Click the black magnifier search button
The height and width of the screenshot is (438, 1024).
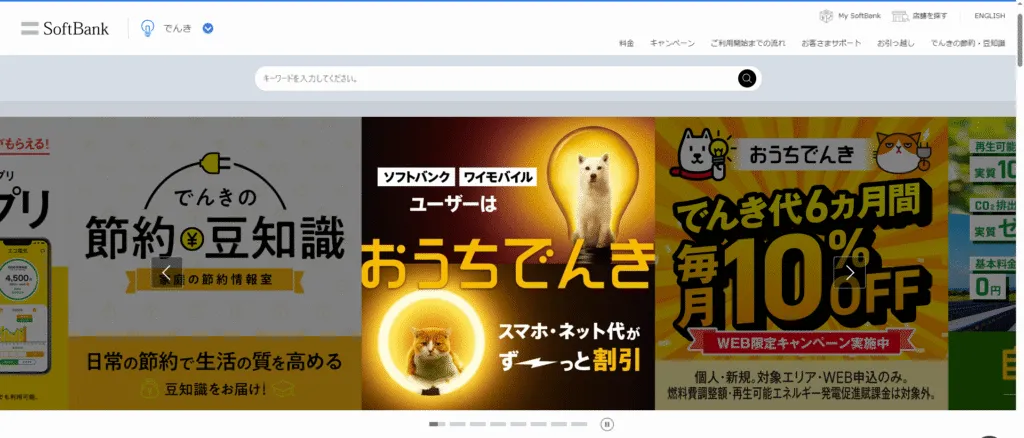[747, 78]
